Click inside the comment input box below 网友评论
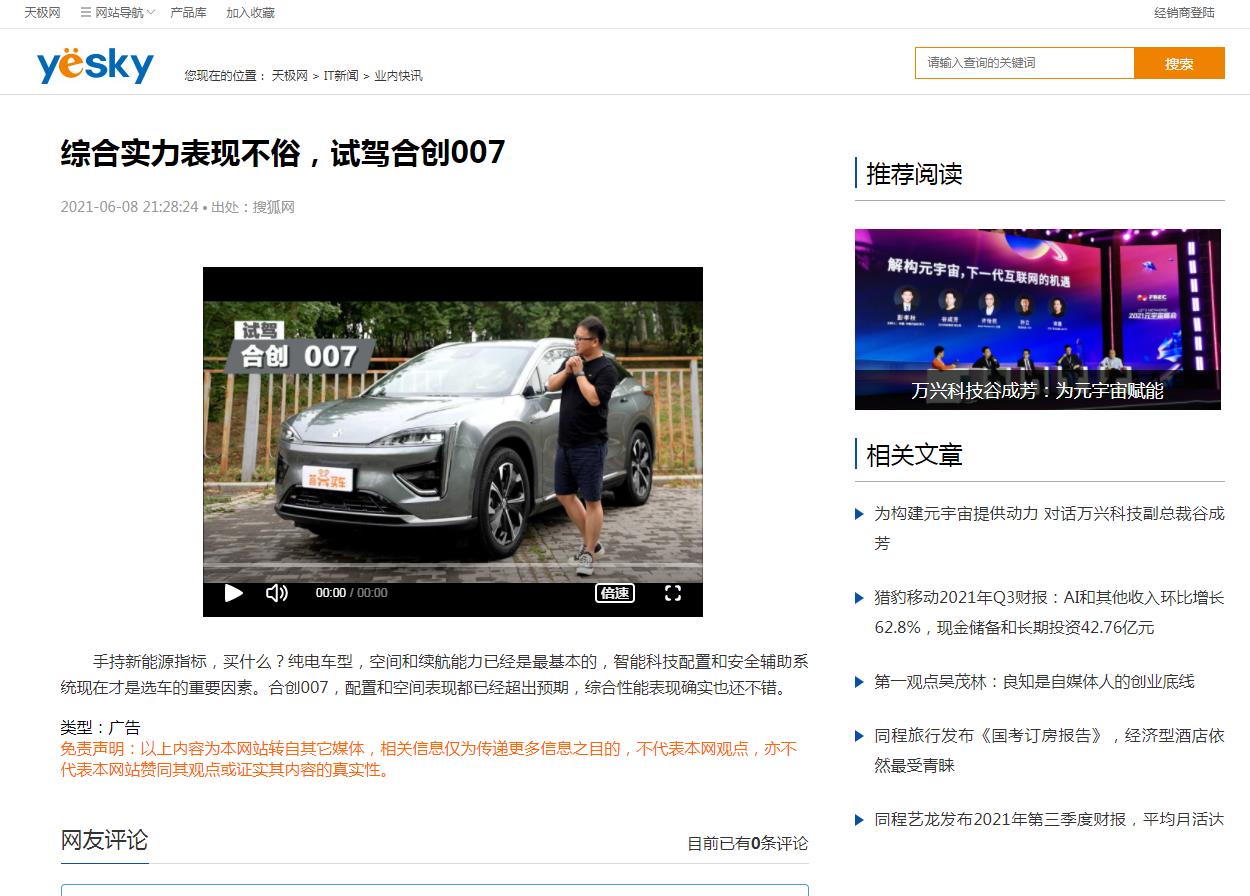Screen dimensions: 1250x896 pyautogui.click(x=435, y=890)
